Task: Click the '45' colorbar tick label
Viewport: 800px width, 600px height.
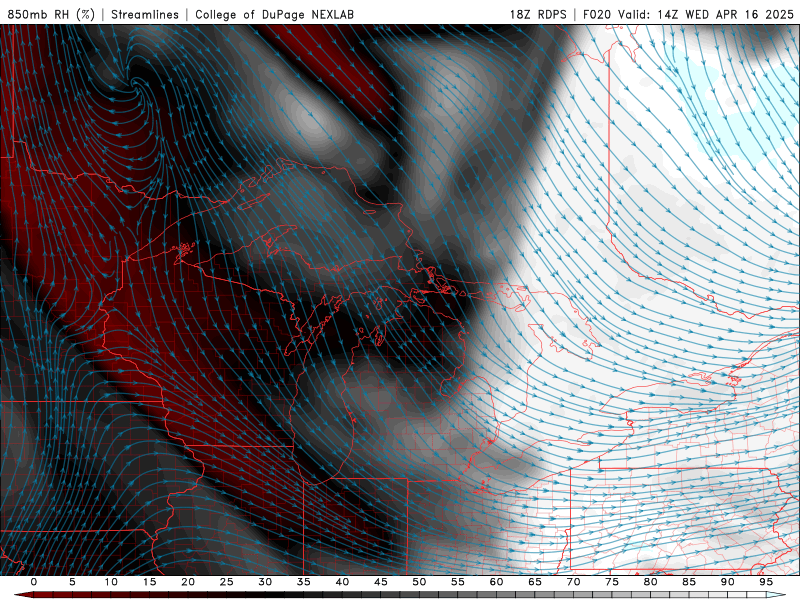Action: [x=381, y=582]
